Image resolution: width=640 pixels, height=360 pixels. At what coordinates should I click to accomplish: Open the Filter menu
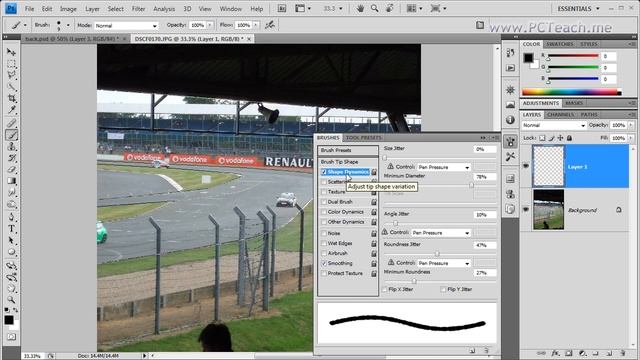point(138,9)
